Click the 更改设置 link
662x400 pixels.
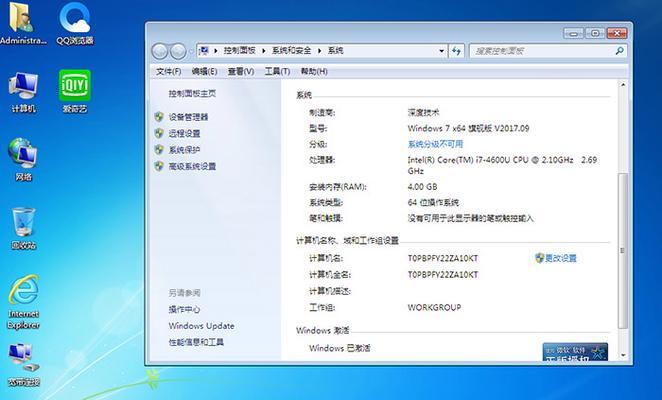pos(561,258)
